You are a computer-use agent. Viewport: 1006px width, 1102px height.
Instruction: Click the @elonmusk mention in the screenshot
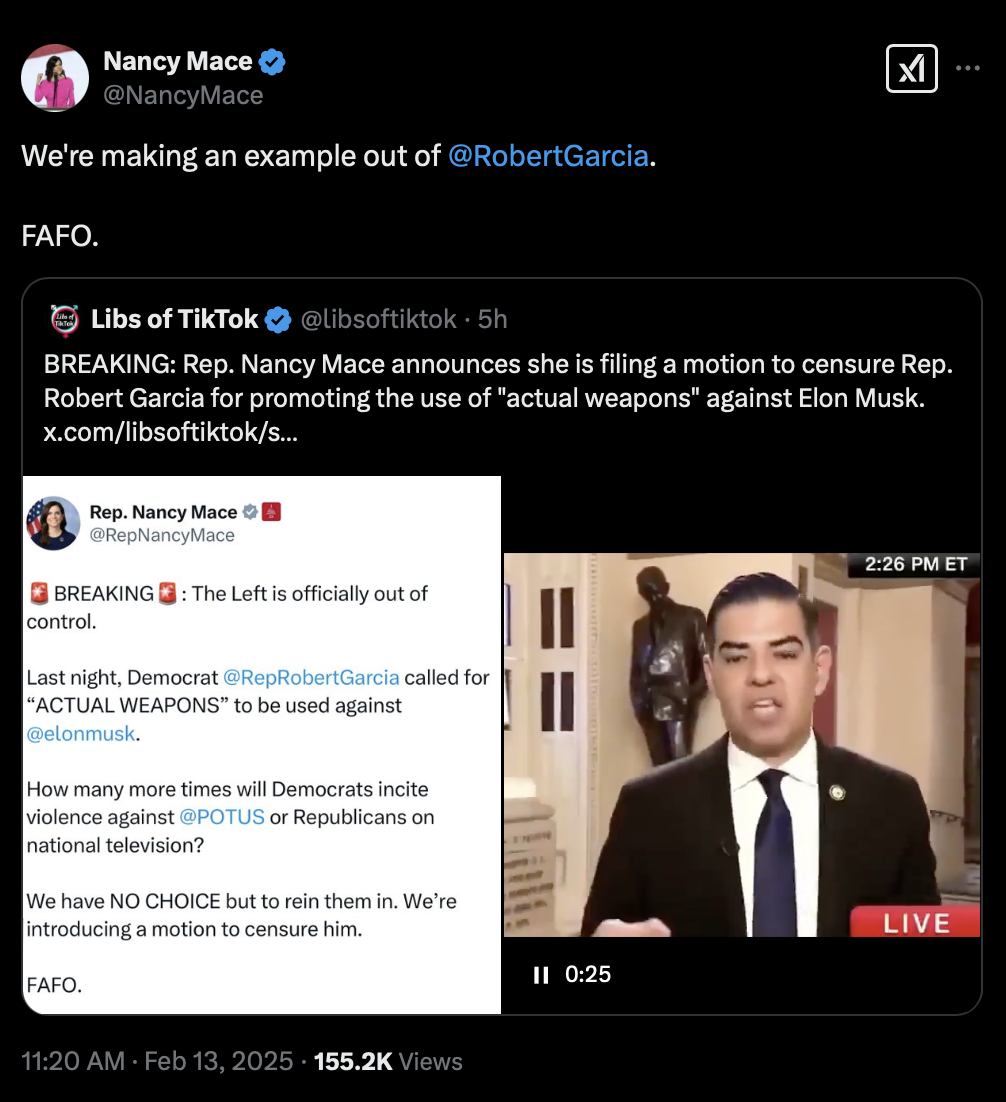tap(81, 734)
